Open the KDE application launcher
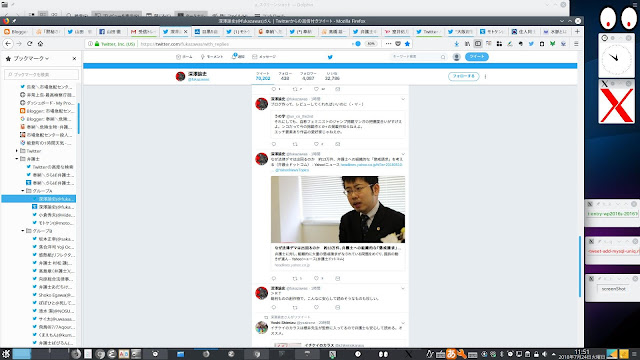The height and width of the screenshot is (360, 640). (x=5, y=354)
